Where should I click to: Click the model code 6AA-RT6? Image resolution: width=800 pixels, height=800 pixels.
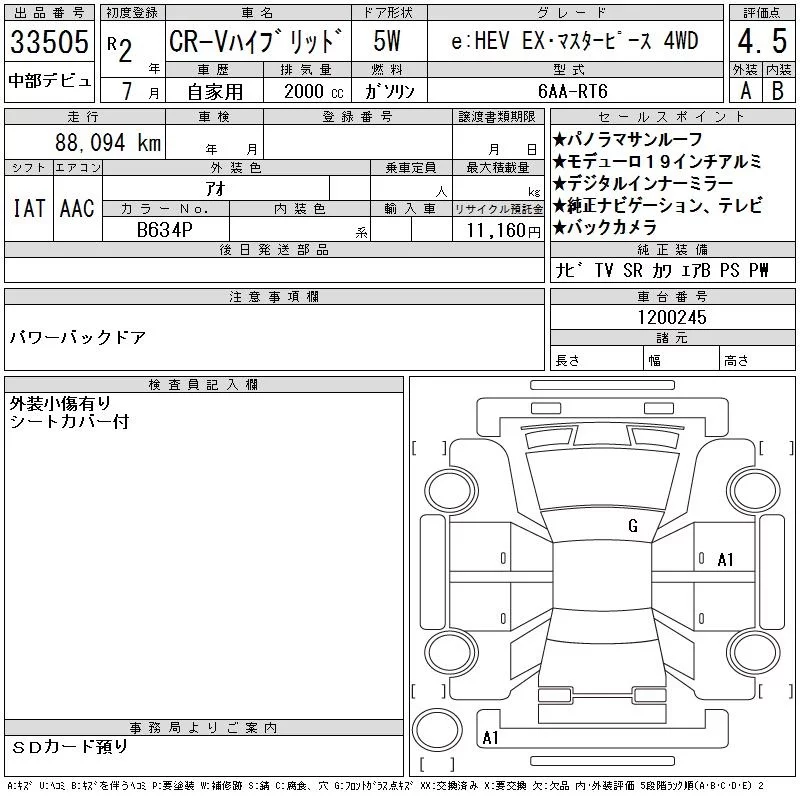coord(572,90)
